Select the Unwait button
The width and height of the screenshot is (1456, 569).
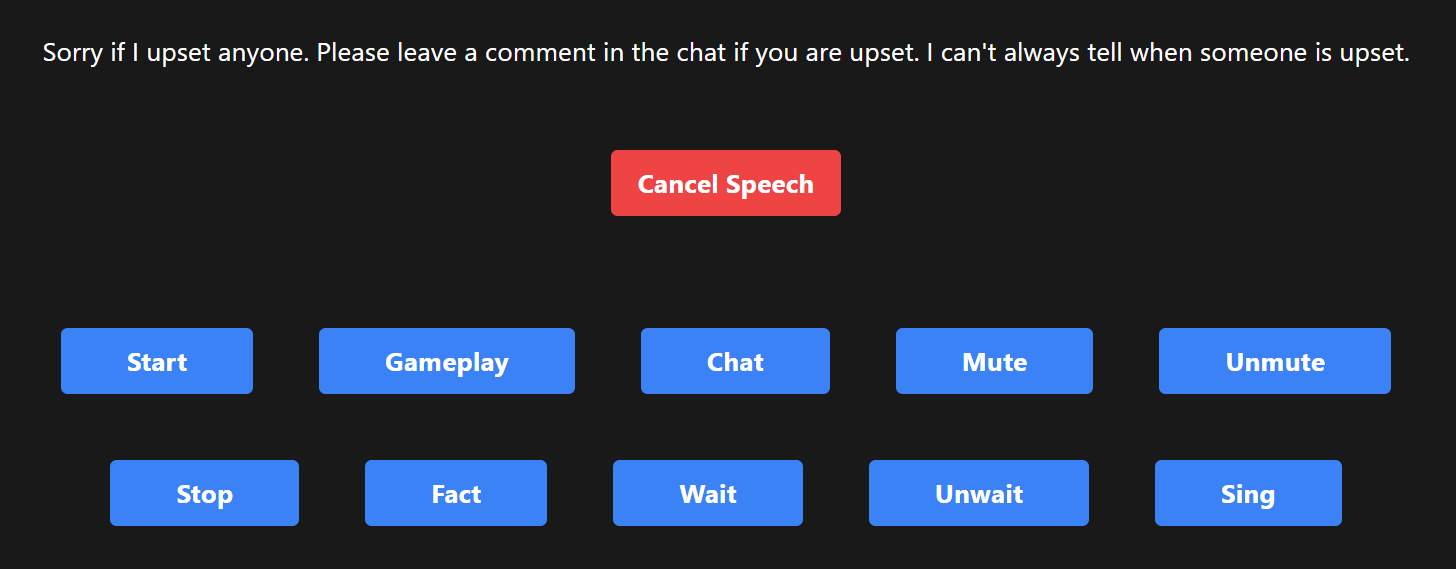pyautogui.click(x=978, y=493)
